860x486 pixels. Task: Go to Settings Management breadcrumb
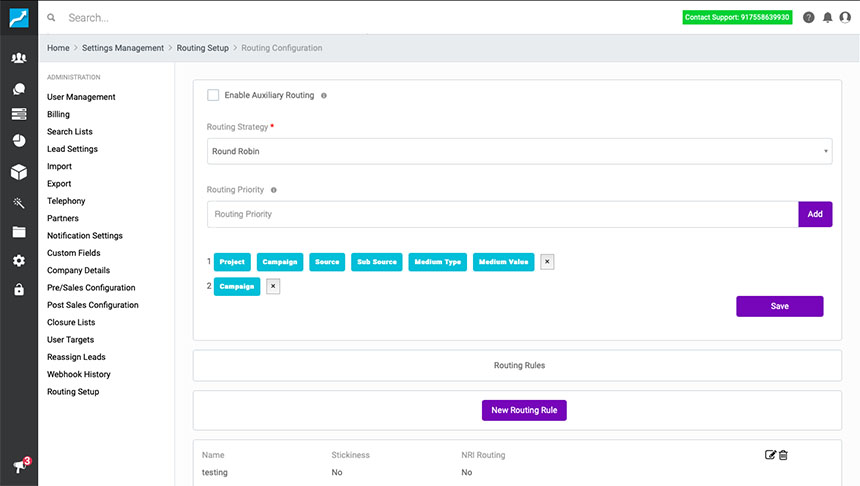tap(123, 48)
